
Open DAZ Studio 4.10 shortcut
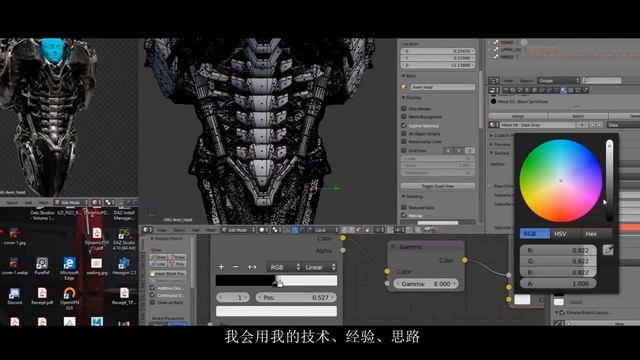(x=124, y=238)
